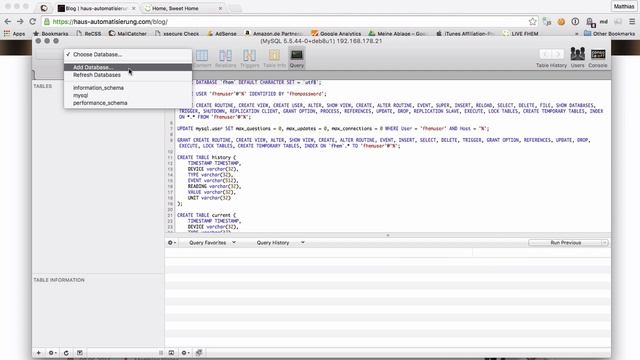Open the MailCatcher bookmark
640x360 pixels.
[128, 33]
